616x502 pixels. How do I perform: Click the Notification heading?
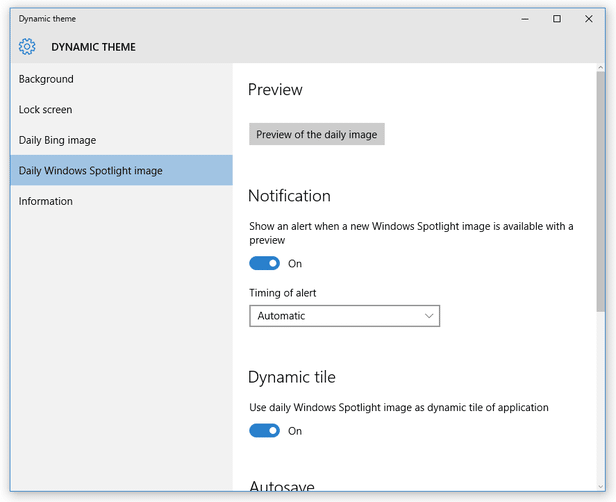[289, 196]
